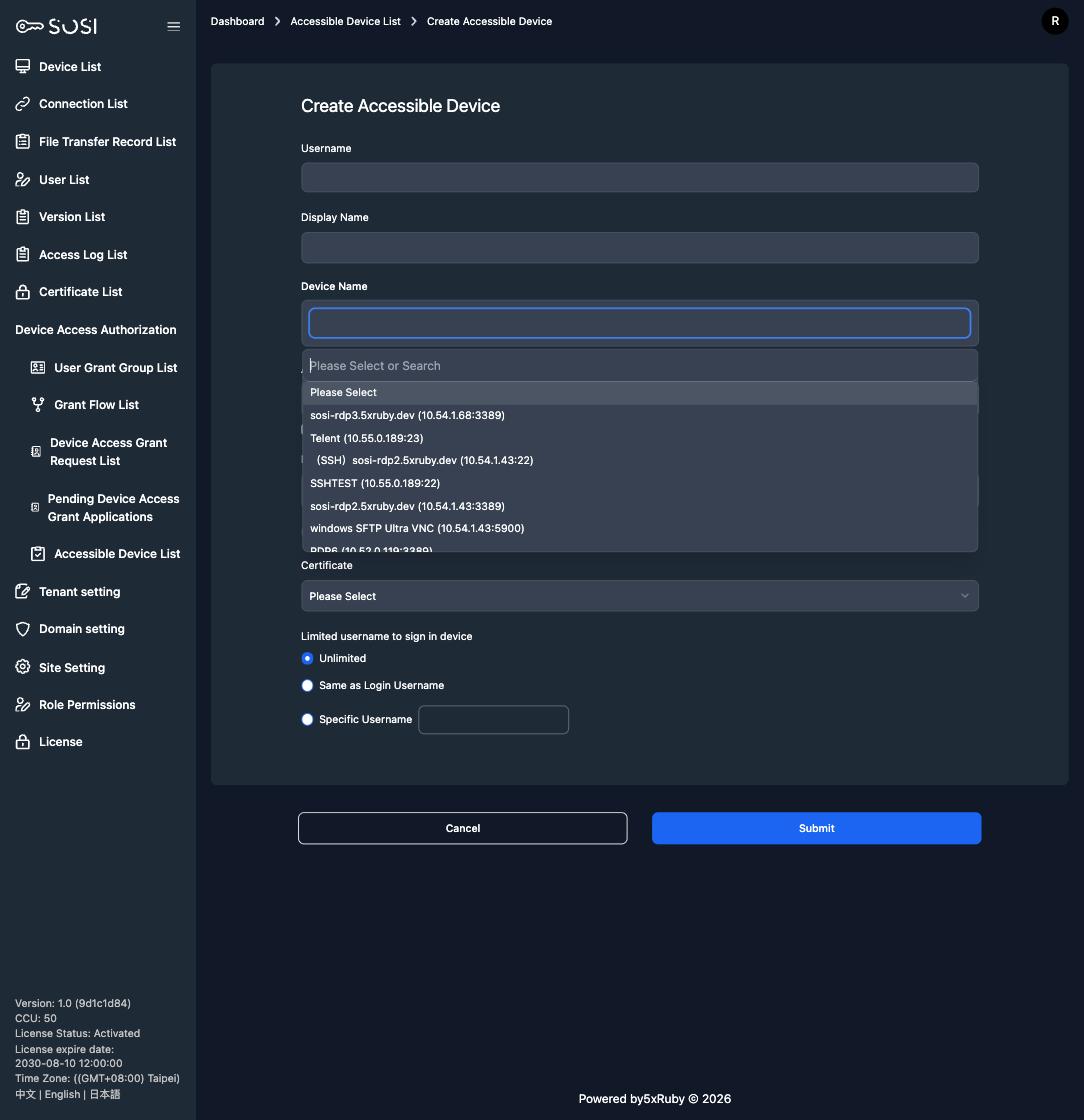Select the Unlimited radio option
The image size is (1084, 1120).
(307, 658)
